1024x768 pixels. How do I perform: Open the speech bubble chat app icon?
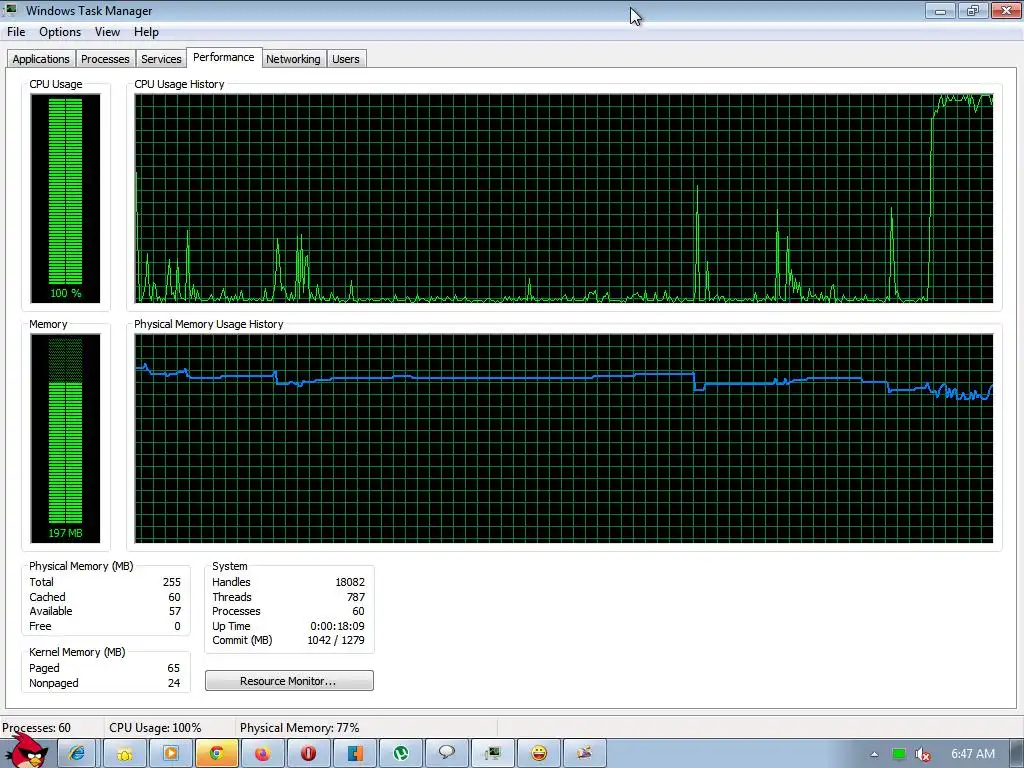447,754
